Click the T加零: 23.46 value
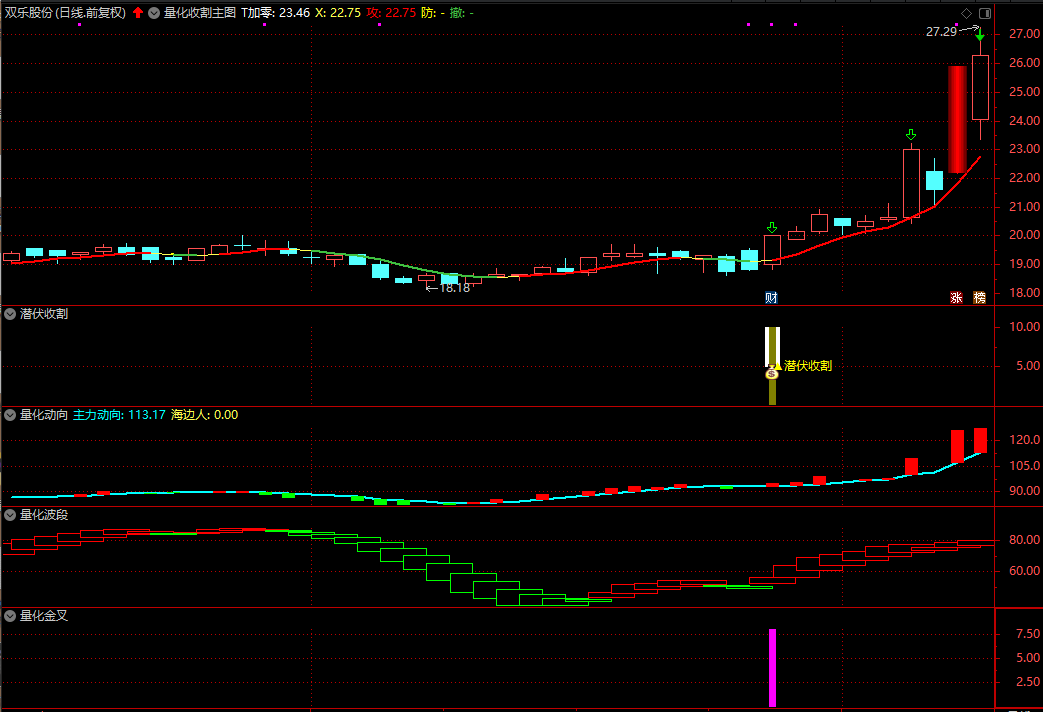Image resolution: width=1043 pixels, height=712 pixels. pyautogui.click(x=275, y=13)
